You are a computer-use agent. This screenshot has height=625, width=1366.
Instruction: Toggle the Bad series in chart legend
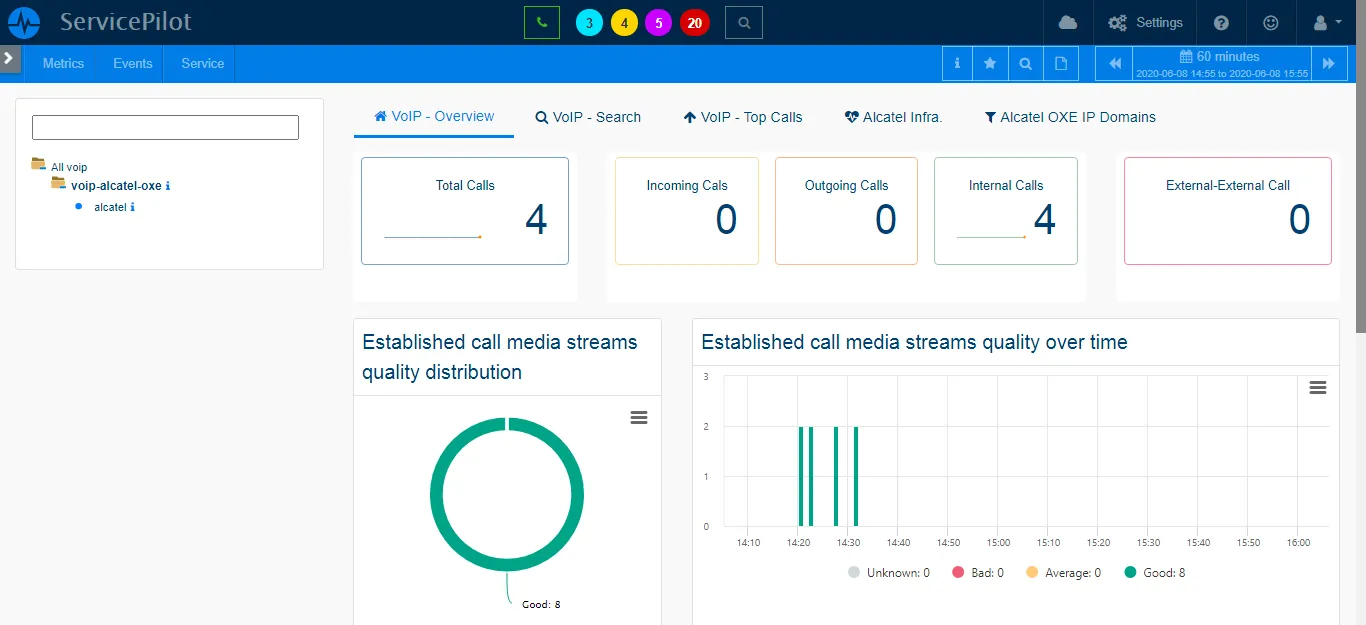click(978, 573)
